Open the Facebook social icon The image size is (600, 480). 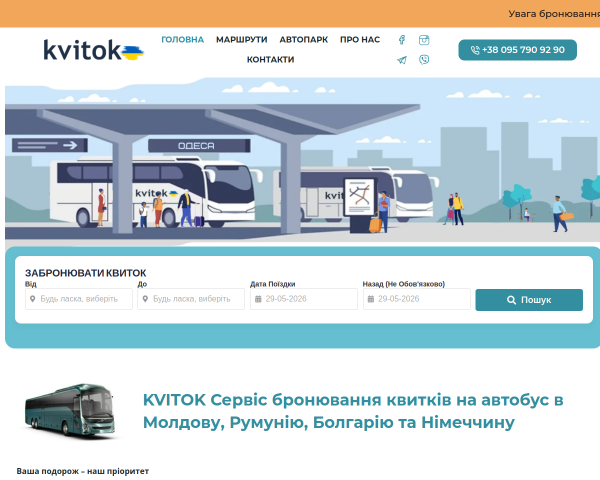pos(402,40)
